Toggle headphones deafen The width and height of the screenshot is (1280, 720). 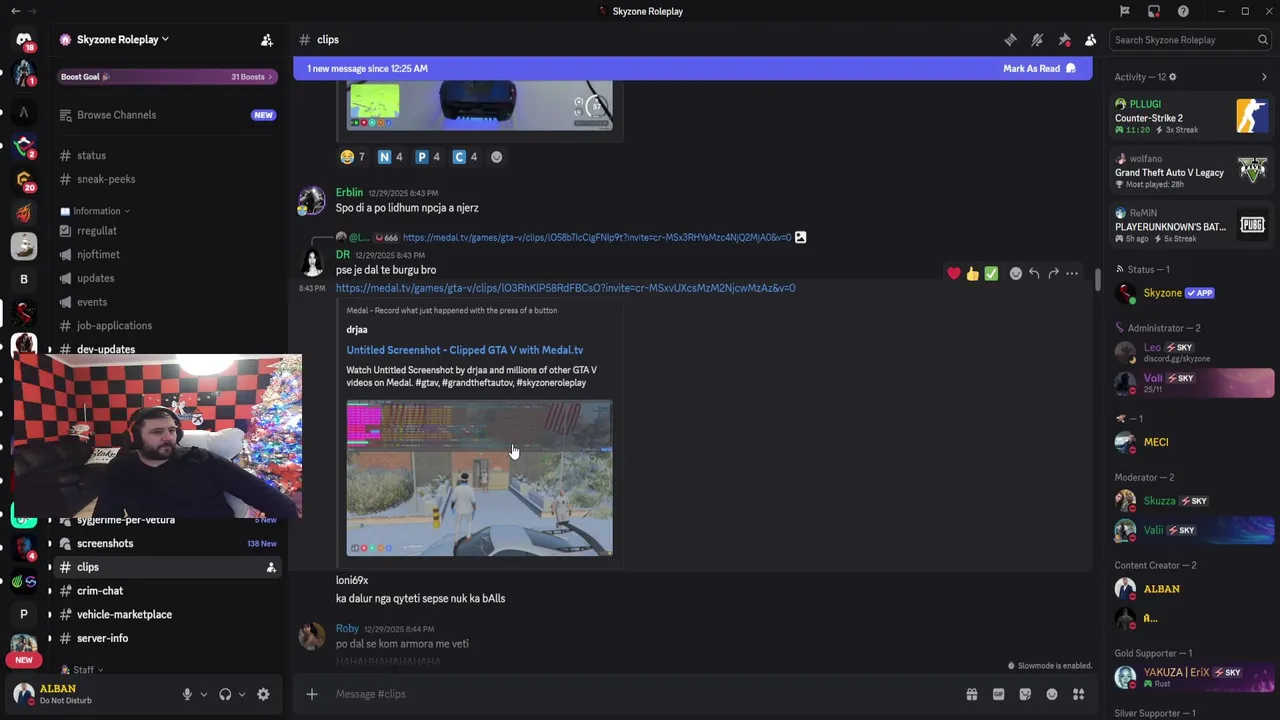tap(225, 694)
